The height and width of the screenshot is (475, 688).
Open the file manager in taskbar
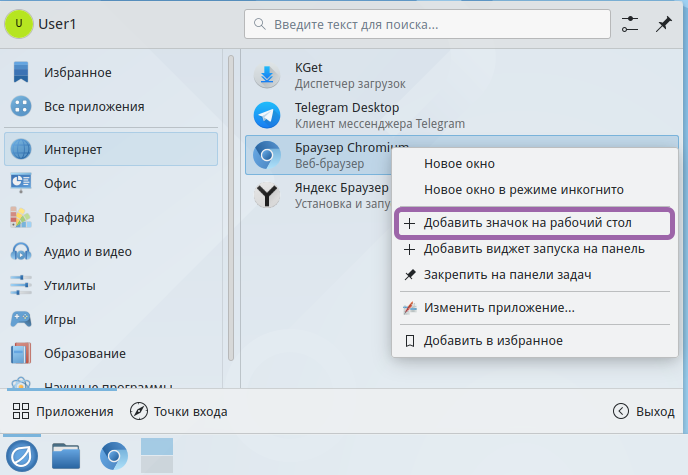tap(66, 456)
